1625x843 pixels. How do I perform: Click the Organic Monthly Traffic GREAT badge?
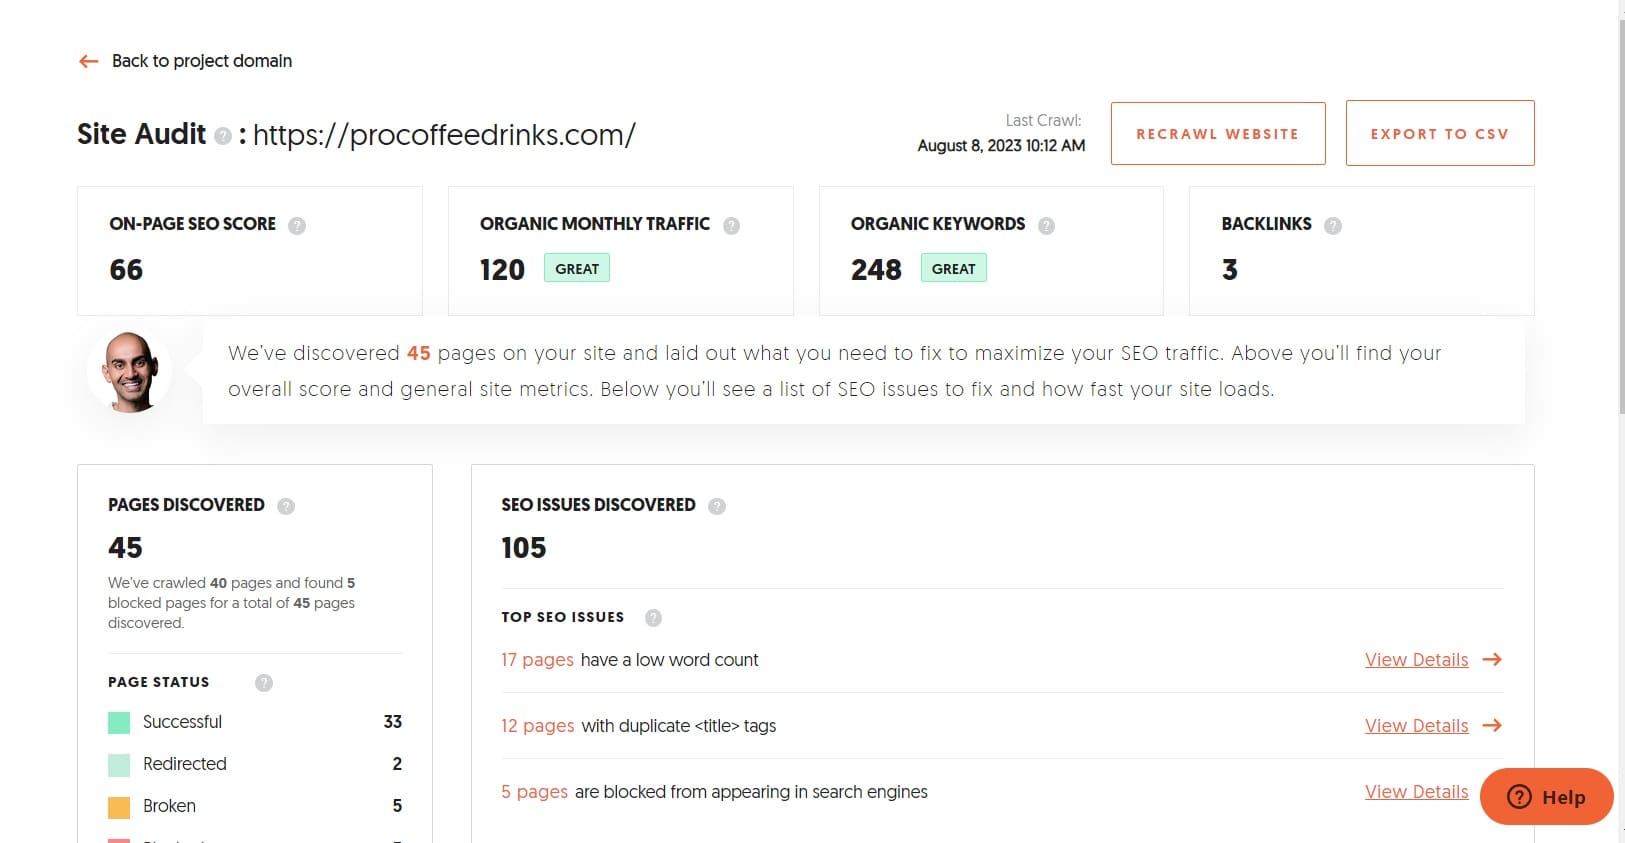pyautogui.click(x=577, y=268)
